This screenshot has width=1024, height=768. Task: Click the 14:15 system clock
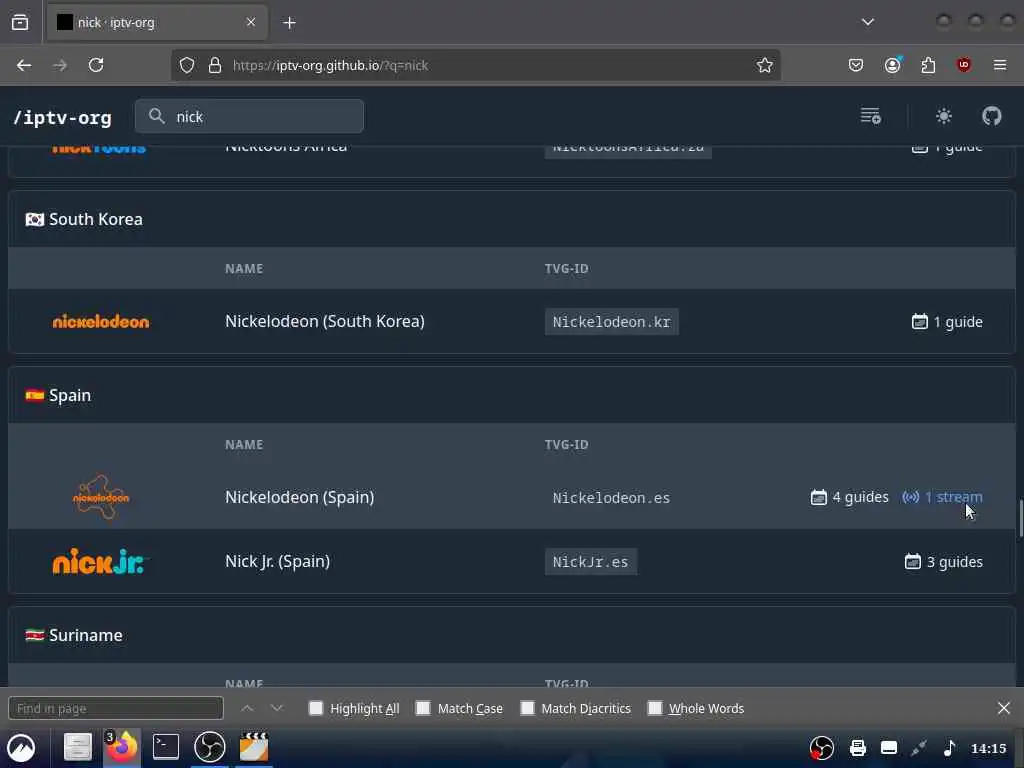[x=988, y=748]
